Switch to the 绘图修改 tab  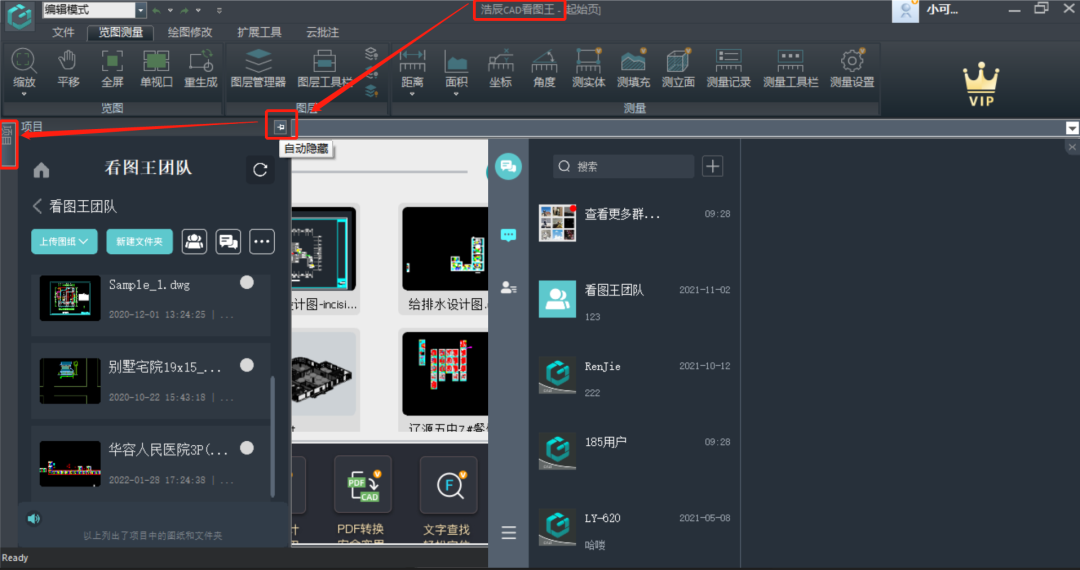point(190,32)
